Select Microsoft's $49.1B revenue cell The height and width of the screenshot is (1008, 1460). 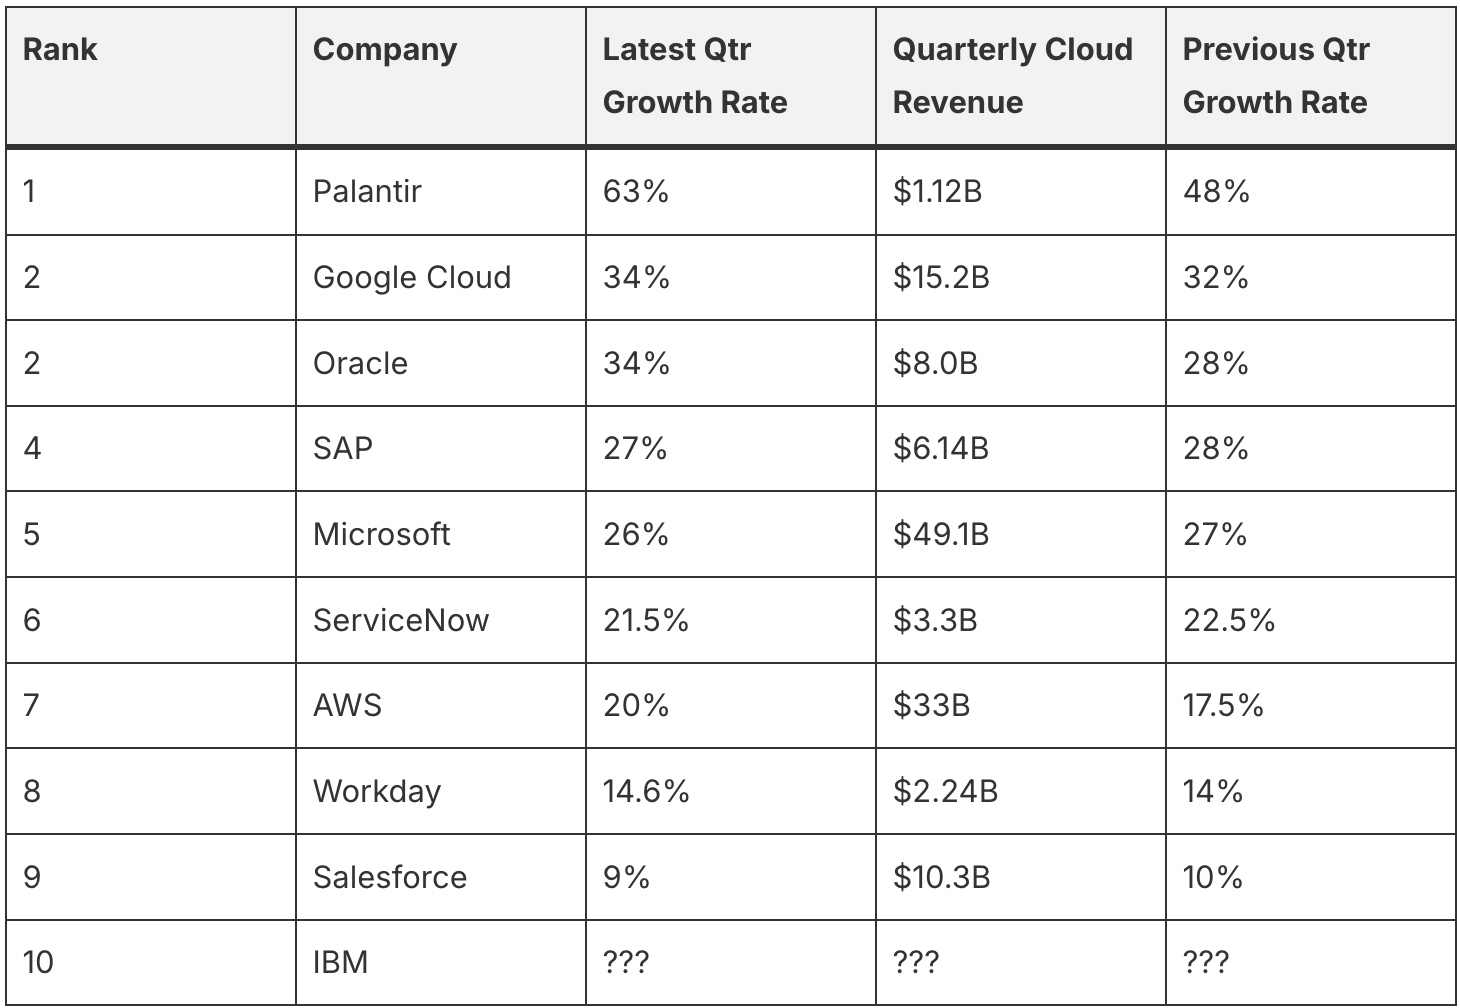click(941, 534)
